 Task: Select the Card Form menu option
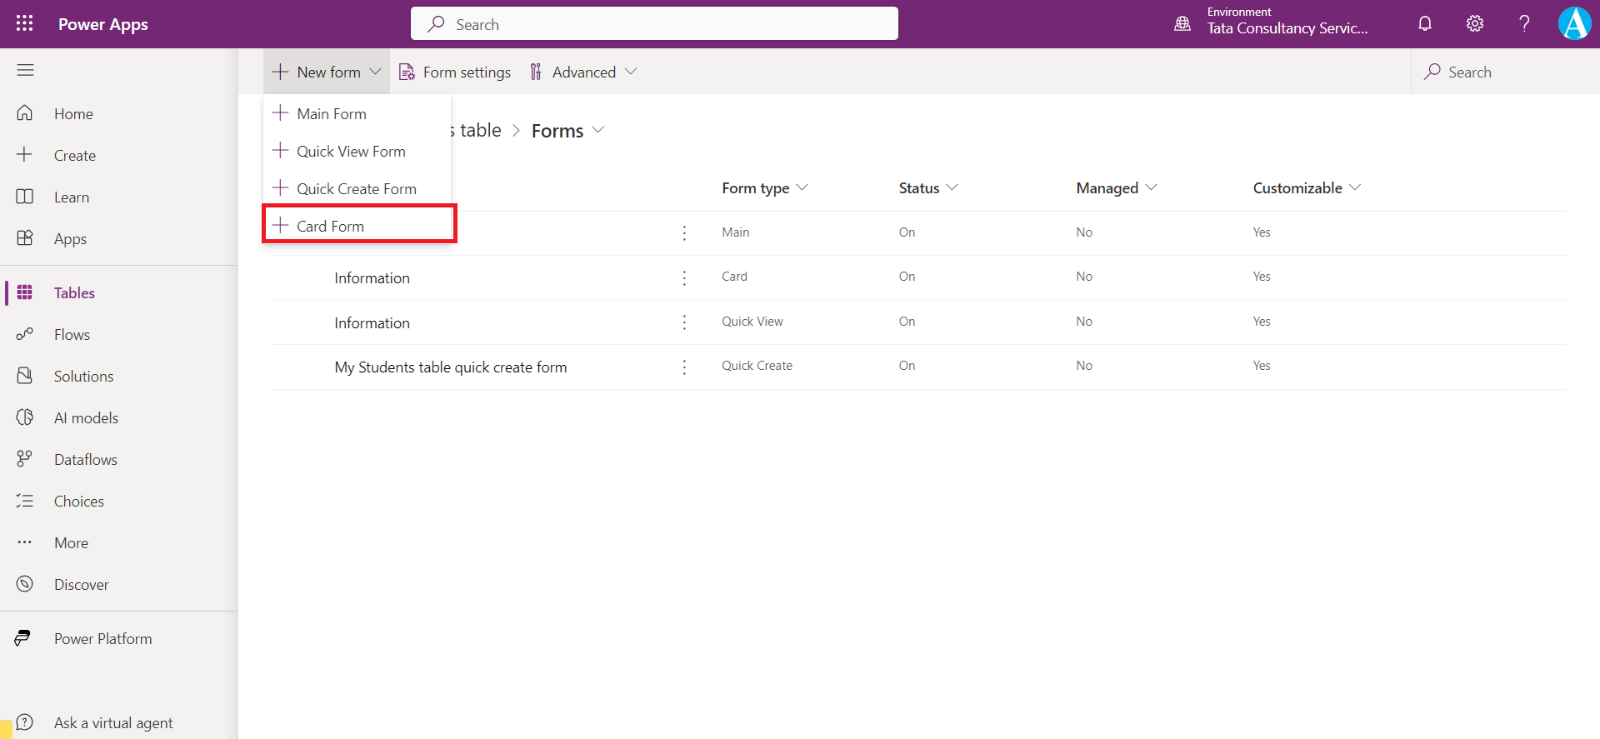(x=331, y=226)
